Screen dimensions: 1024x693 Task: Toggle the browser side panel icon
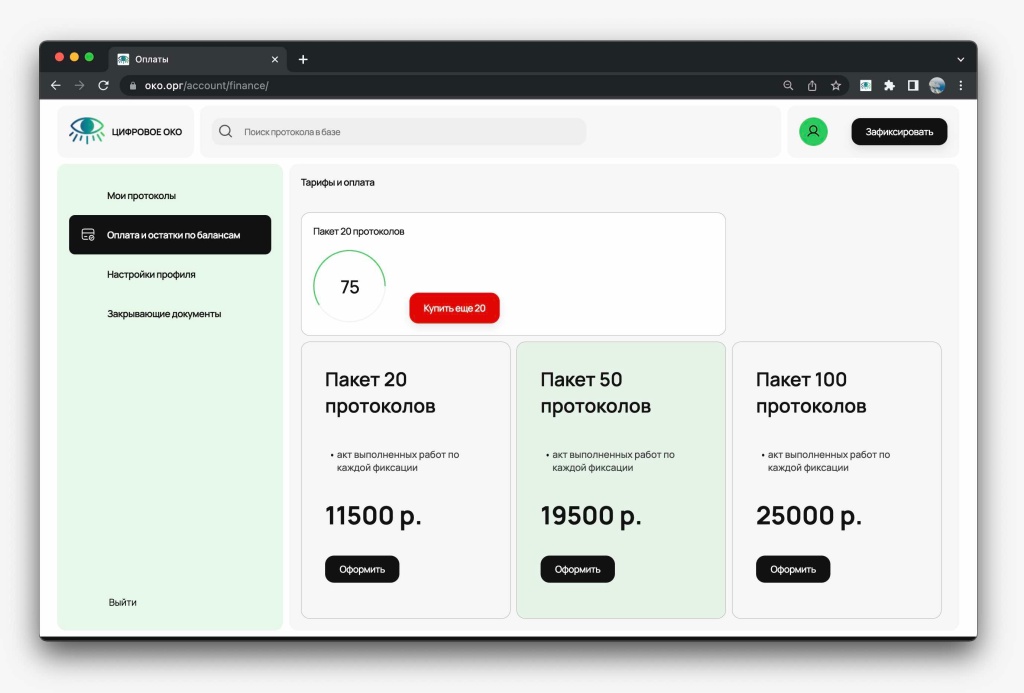(x=913, y=86)
